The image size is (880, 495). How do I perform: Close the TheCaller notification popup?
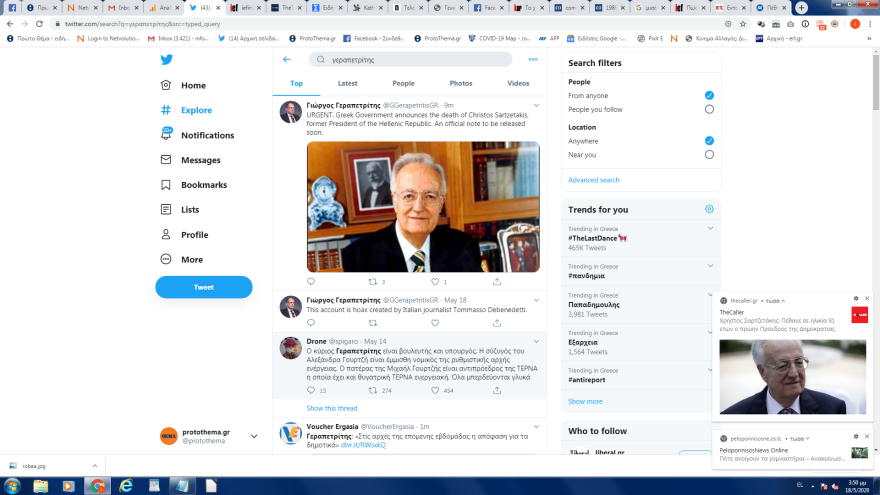[x=867, y=299]
